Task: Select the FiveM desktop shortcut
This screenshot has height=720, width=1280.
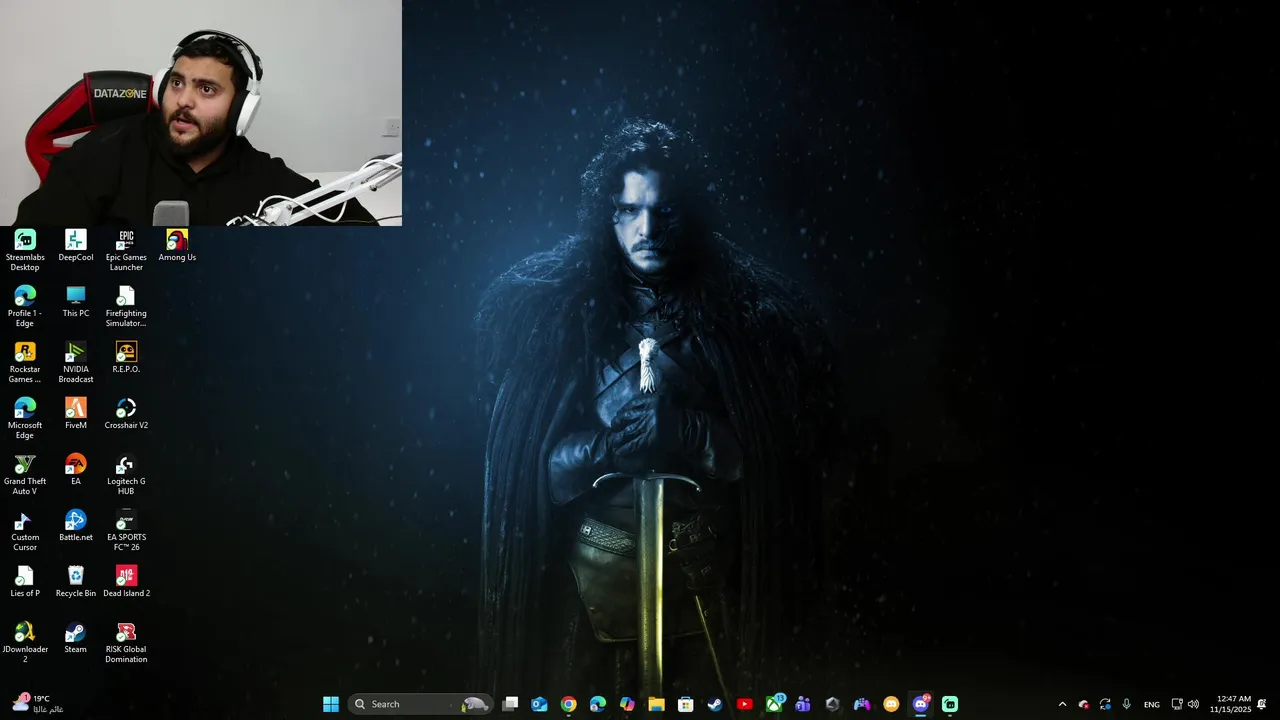Action: (x=76, y=414)
